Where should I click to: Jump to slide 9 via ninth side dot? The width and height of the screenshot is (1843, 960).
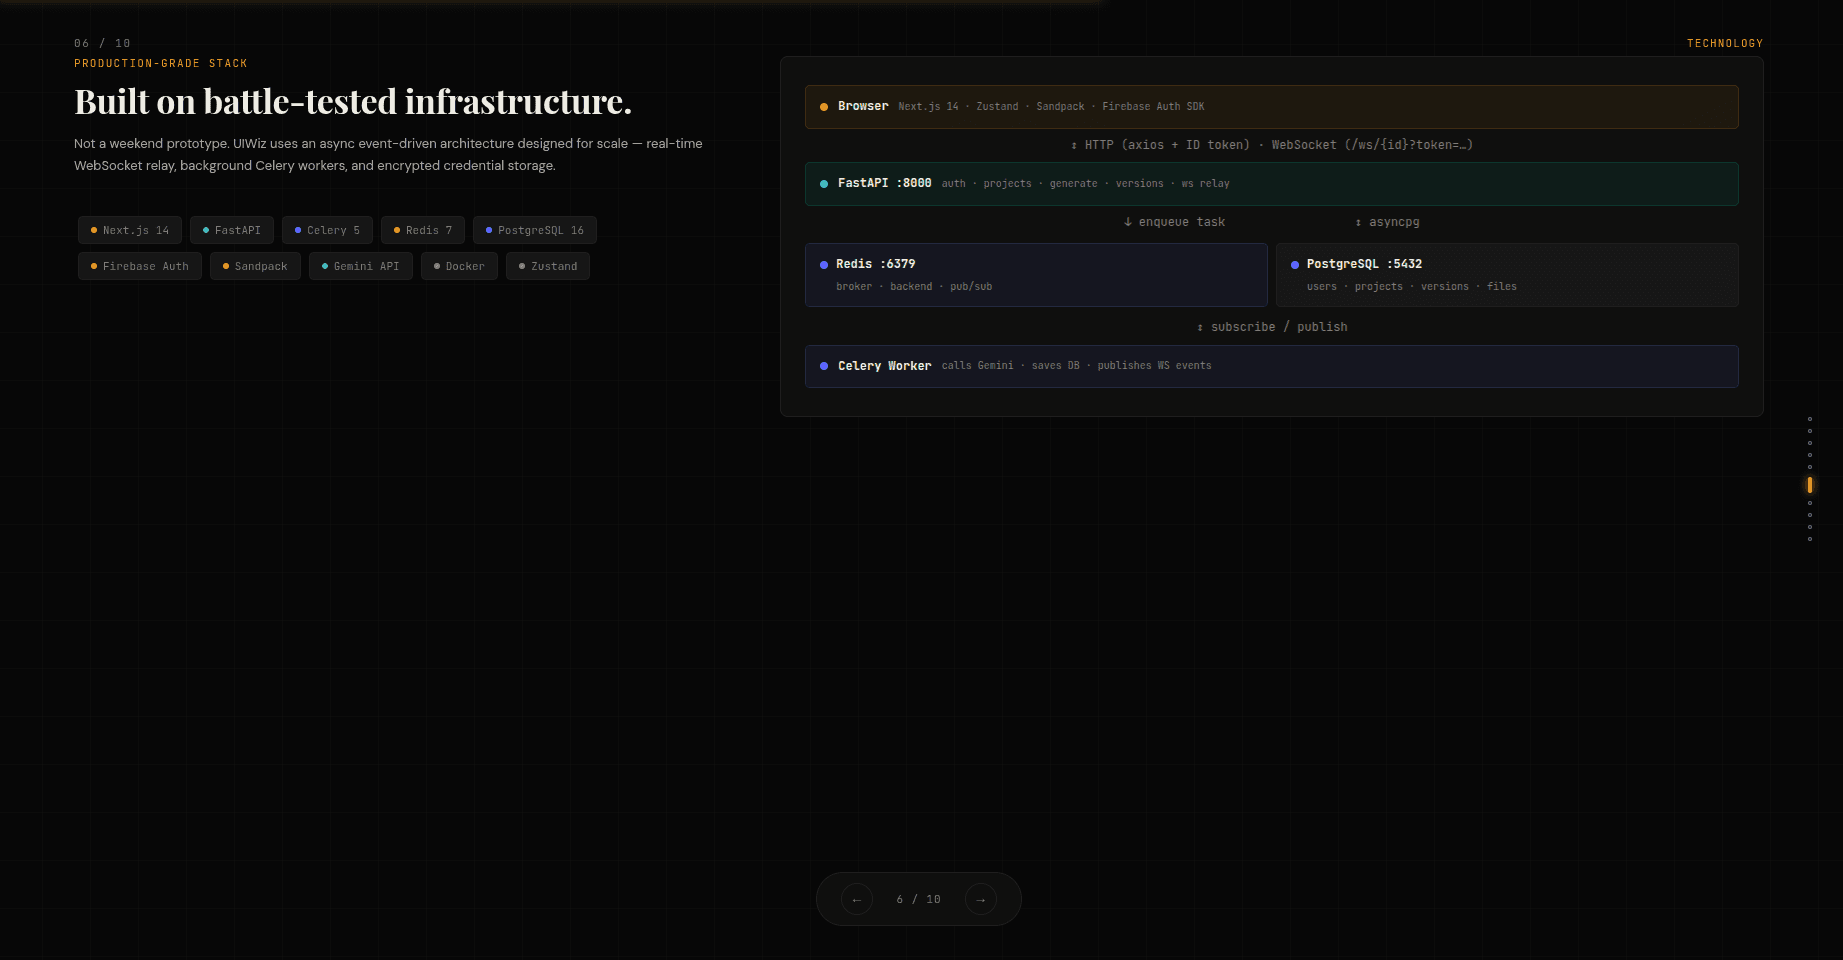click(x=1810, y=527)
